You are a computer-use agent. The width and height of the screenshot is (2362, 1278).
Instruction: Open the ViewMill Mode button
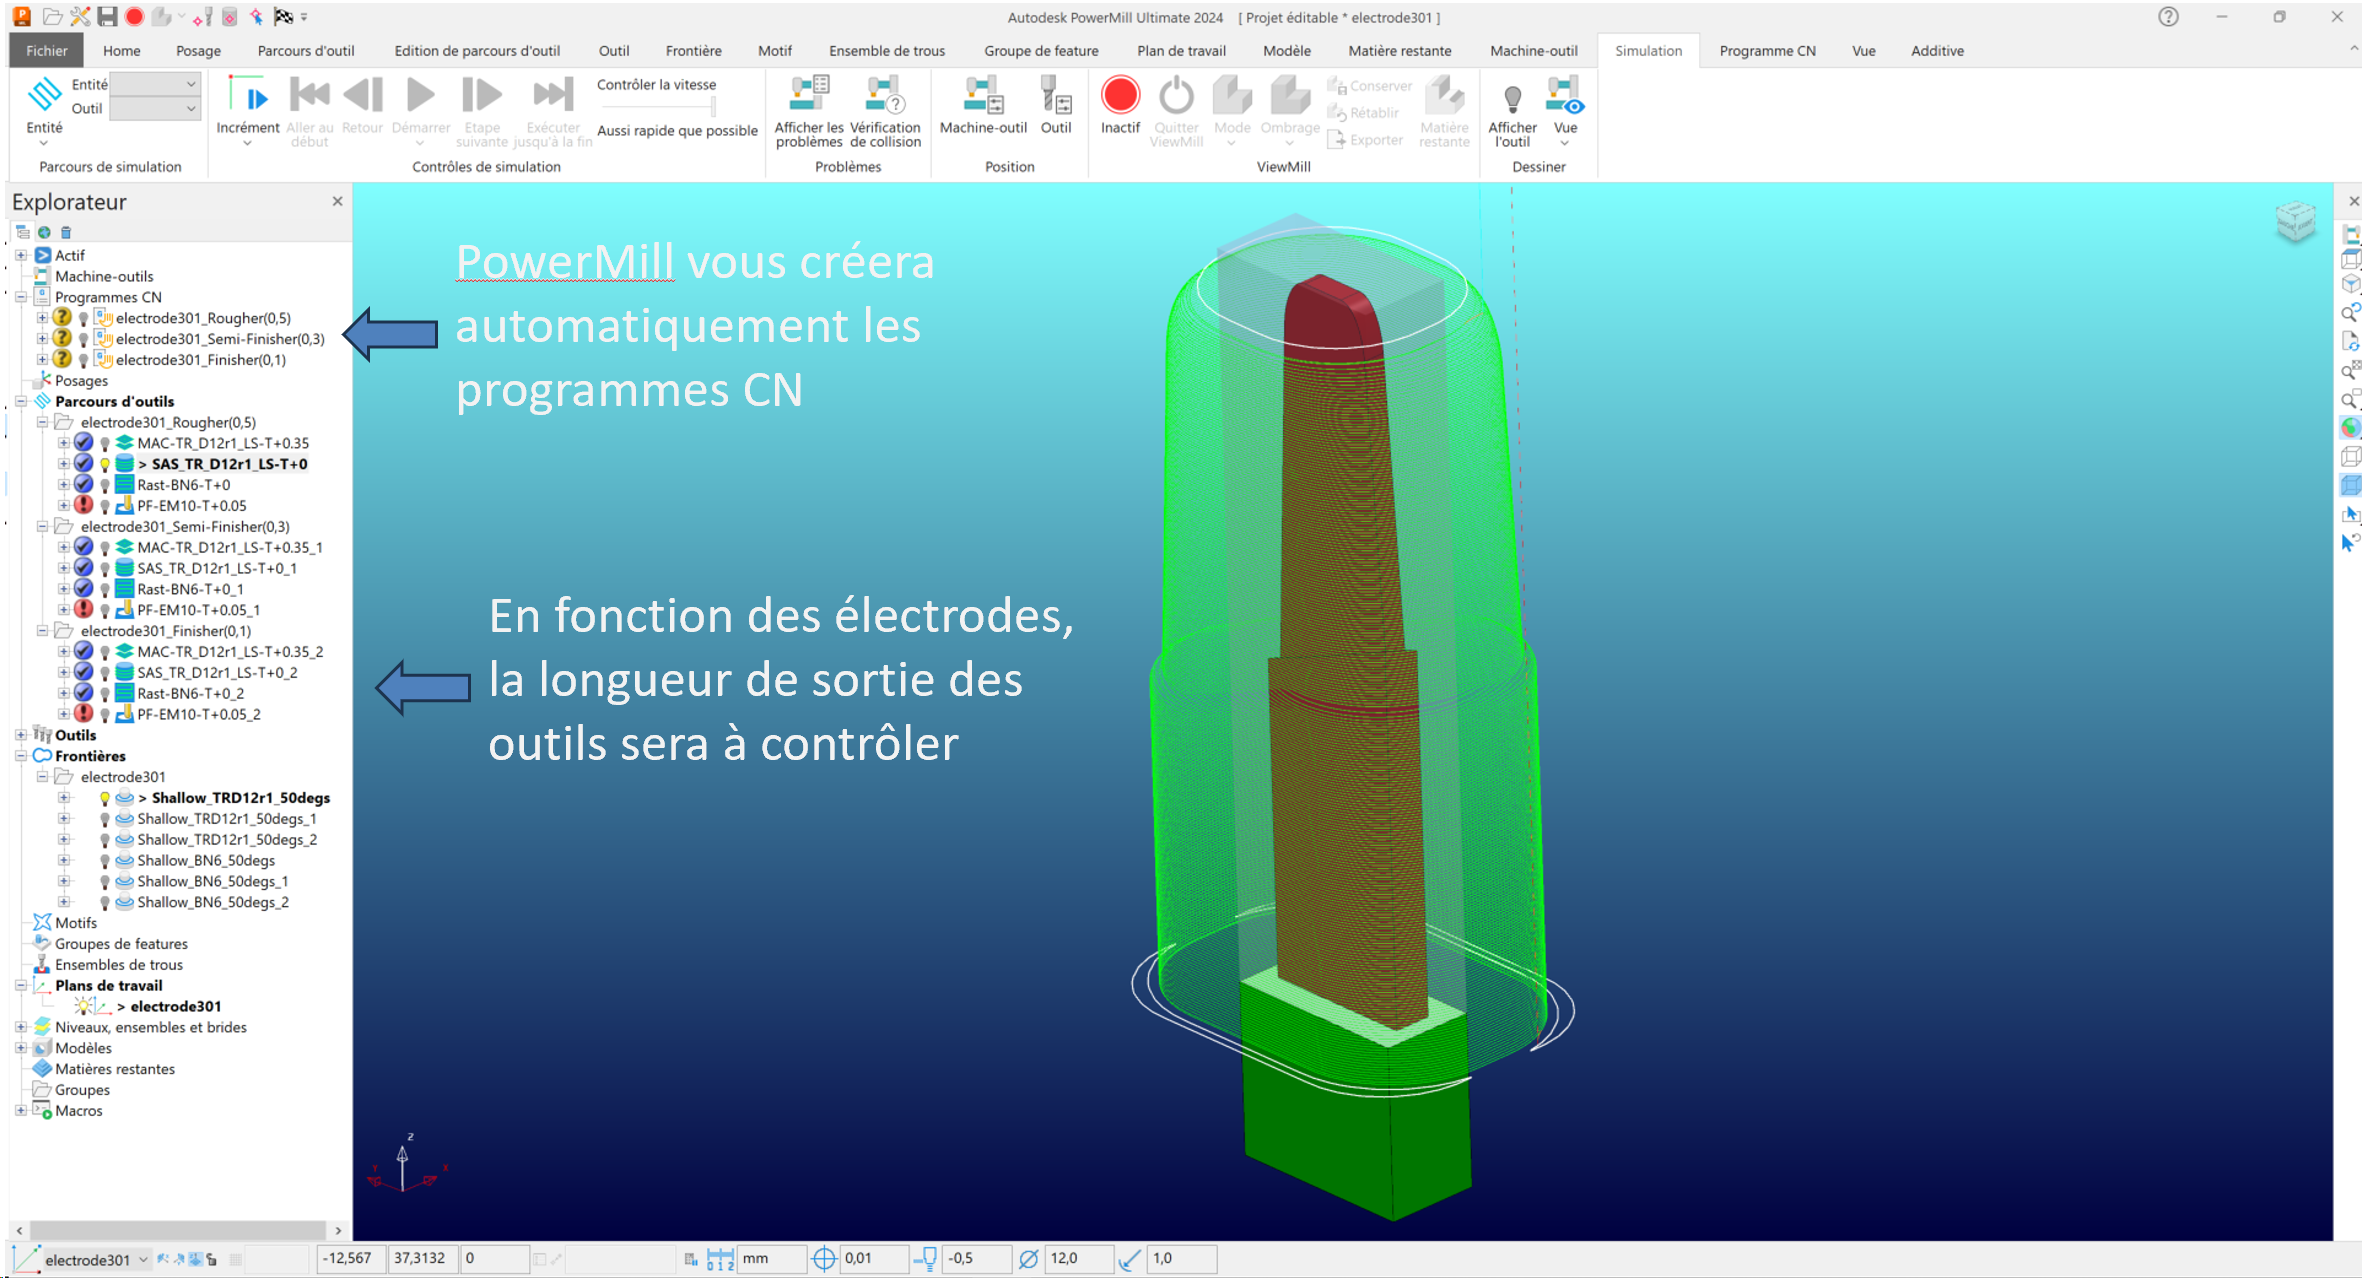pos(1232,110)
